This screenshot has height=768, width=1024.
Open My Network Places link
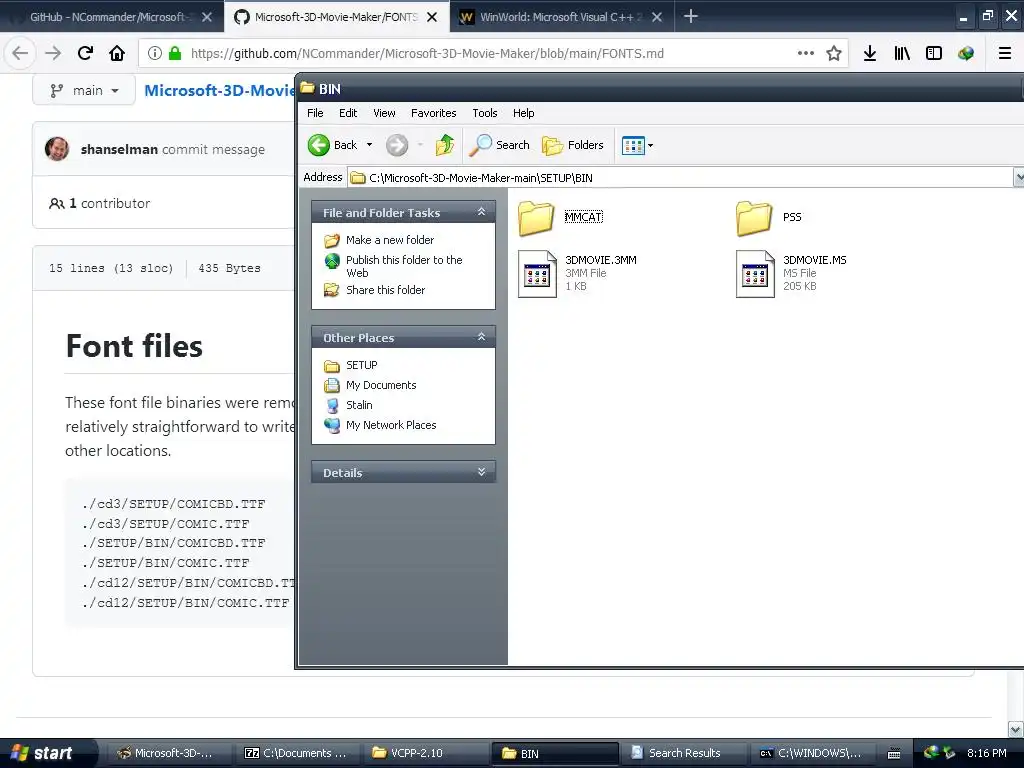(391, 425)
